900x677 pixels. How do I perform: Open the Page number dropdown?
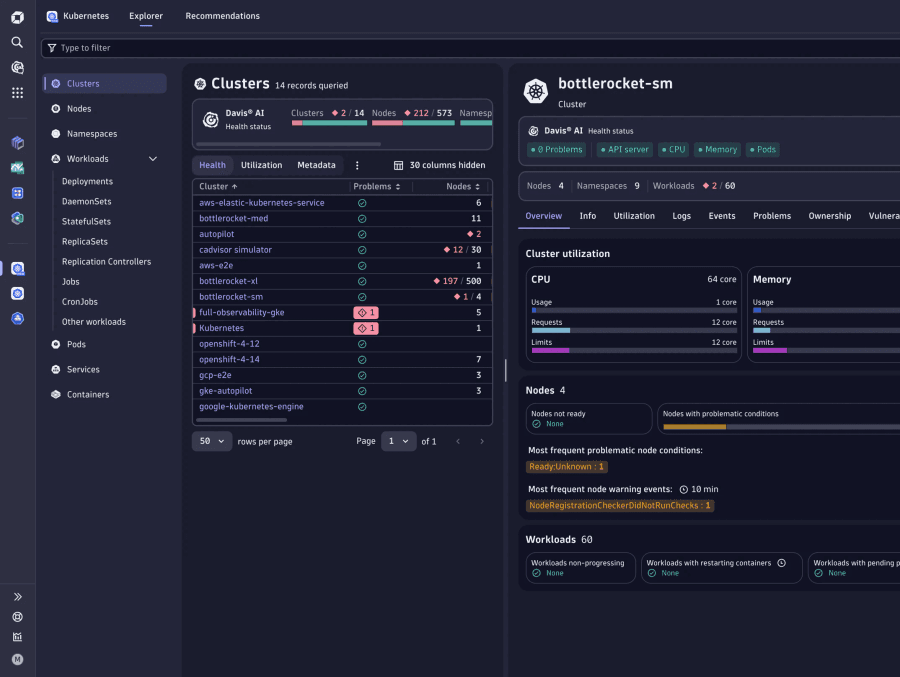[x=398, y=442]
